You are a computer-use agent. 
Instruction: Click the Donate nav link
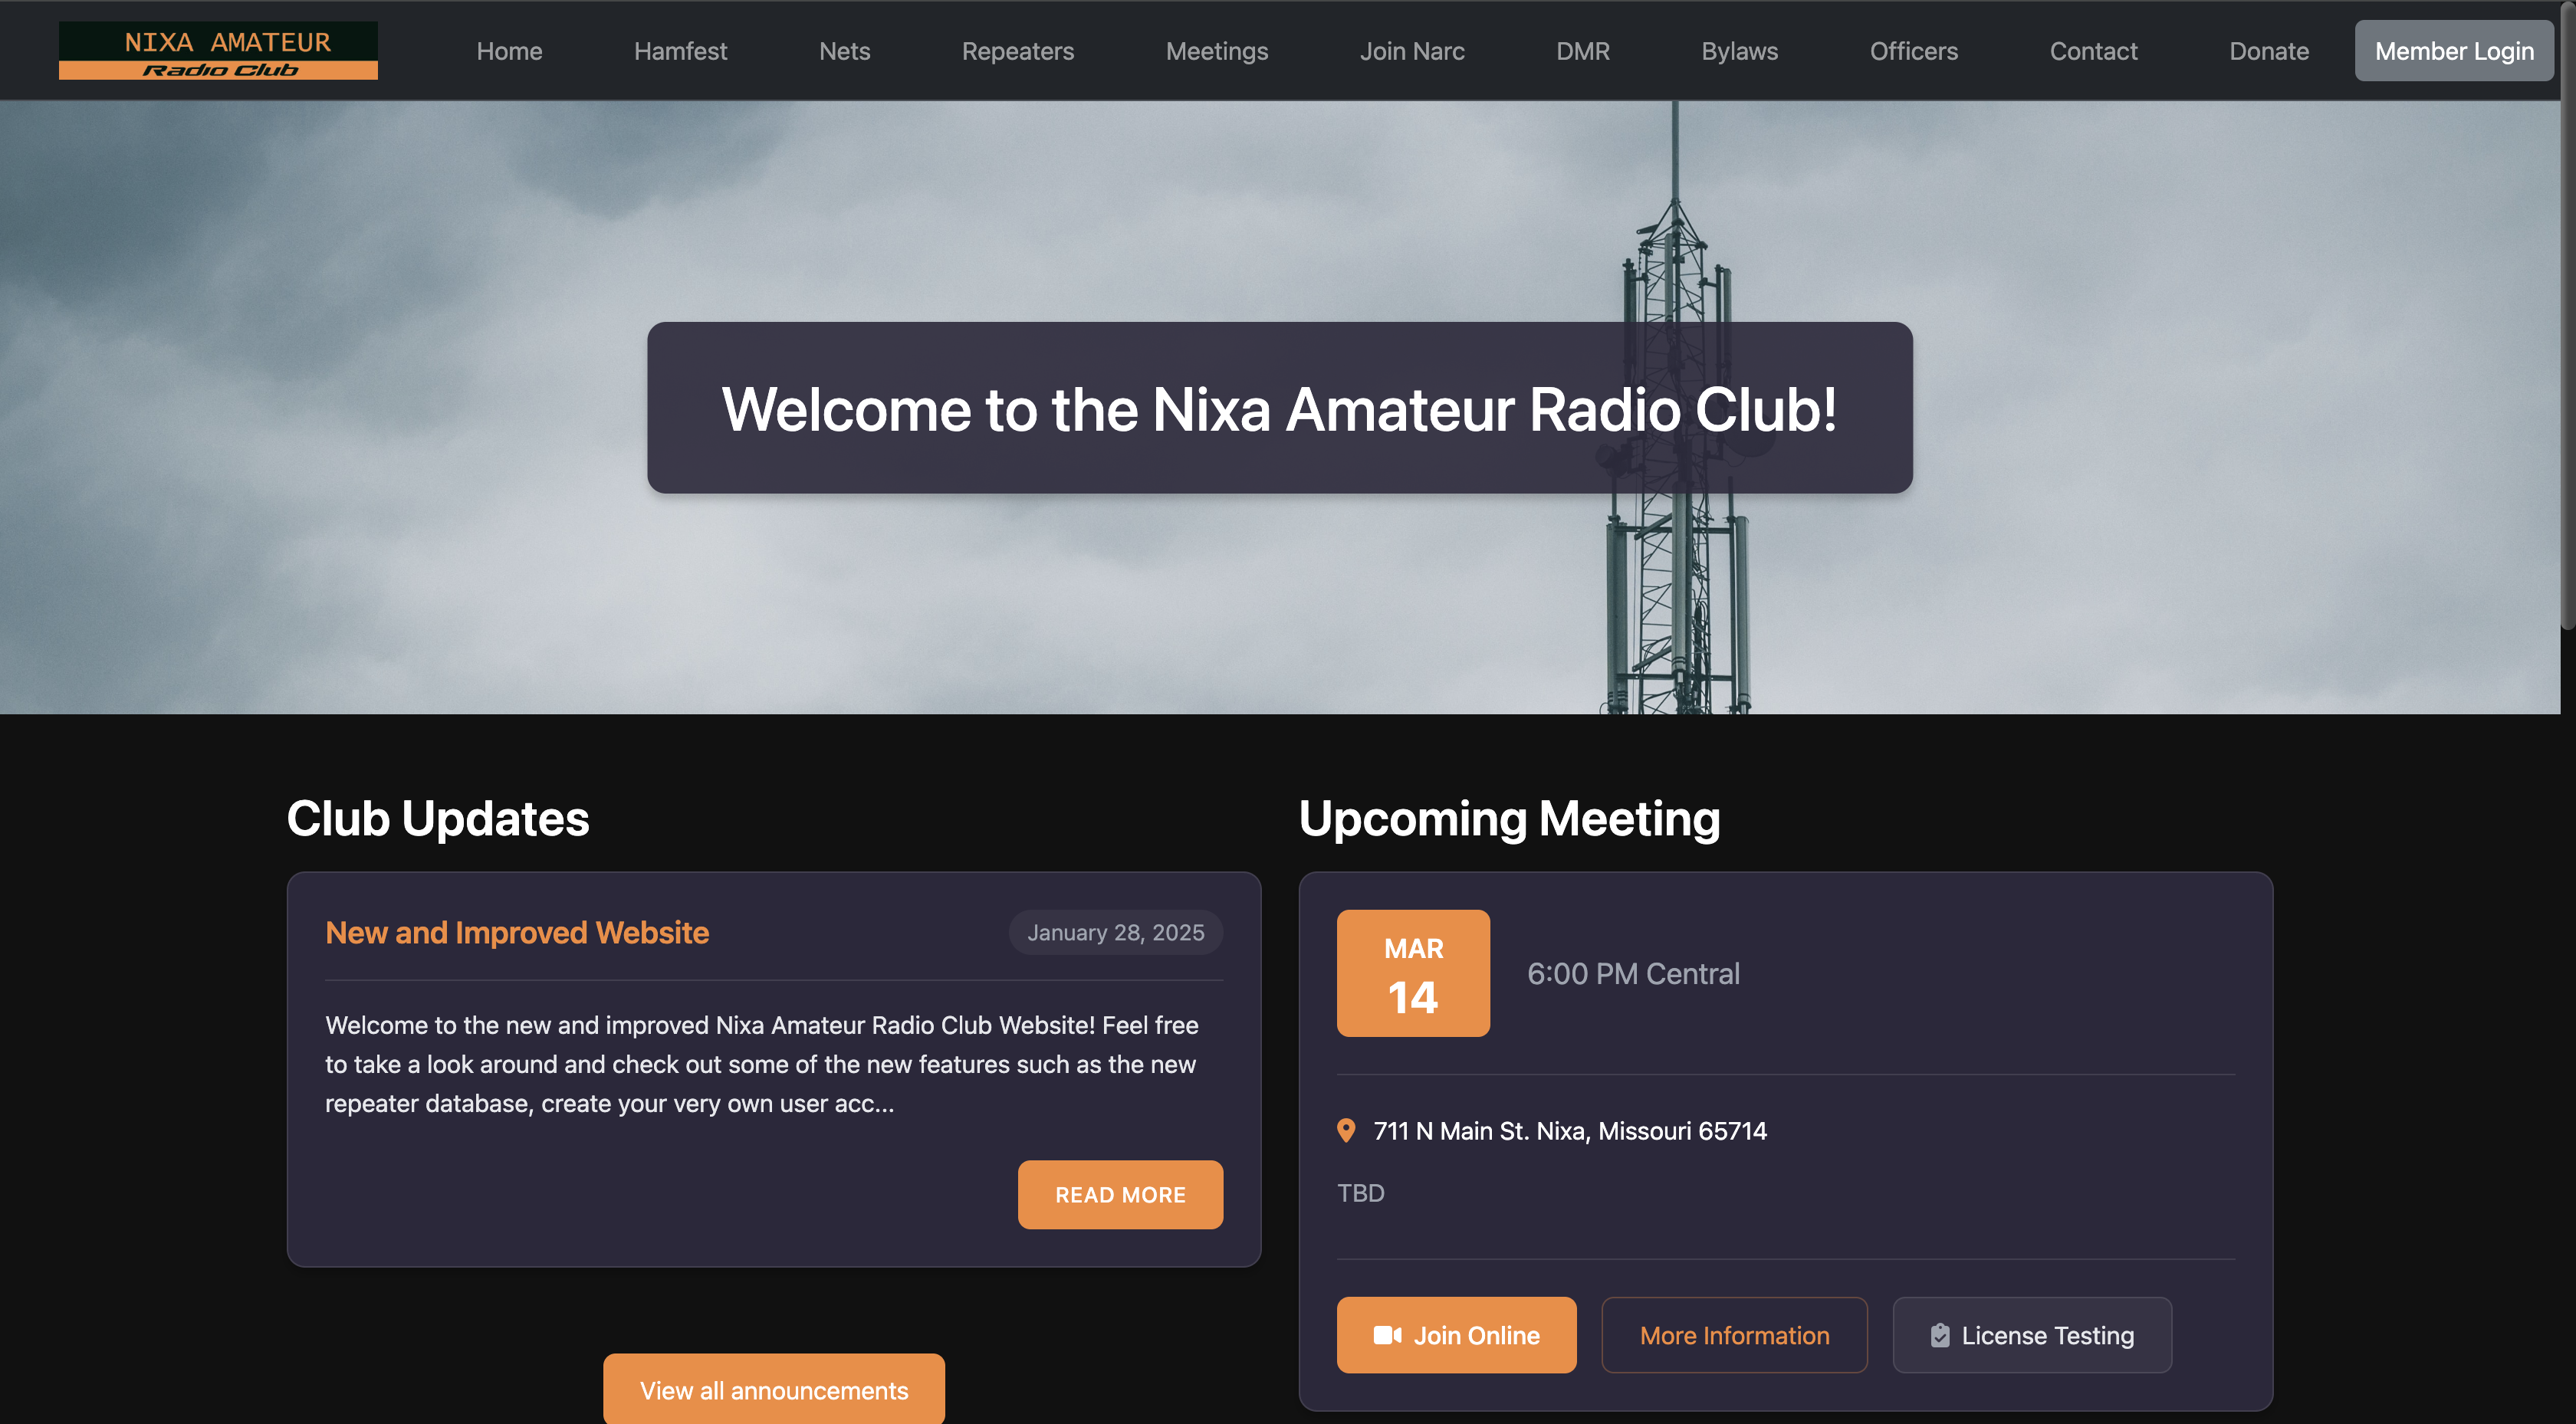pyautogui.click(x=2268, y=51)
